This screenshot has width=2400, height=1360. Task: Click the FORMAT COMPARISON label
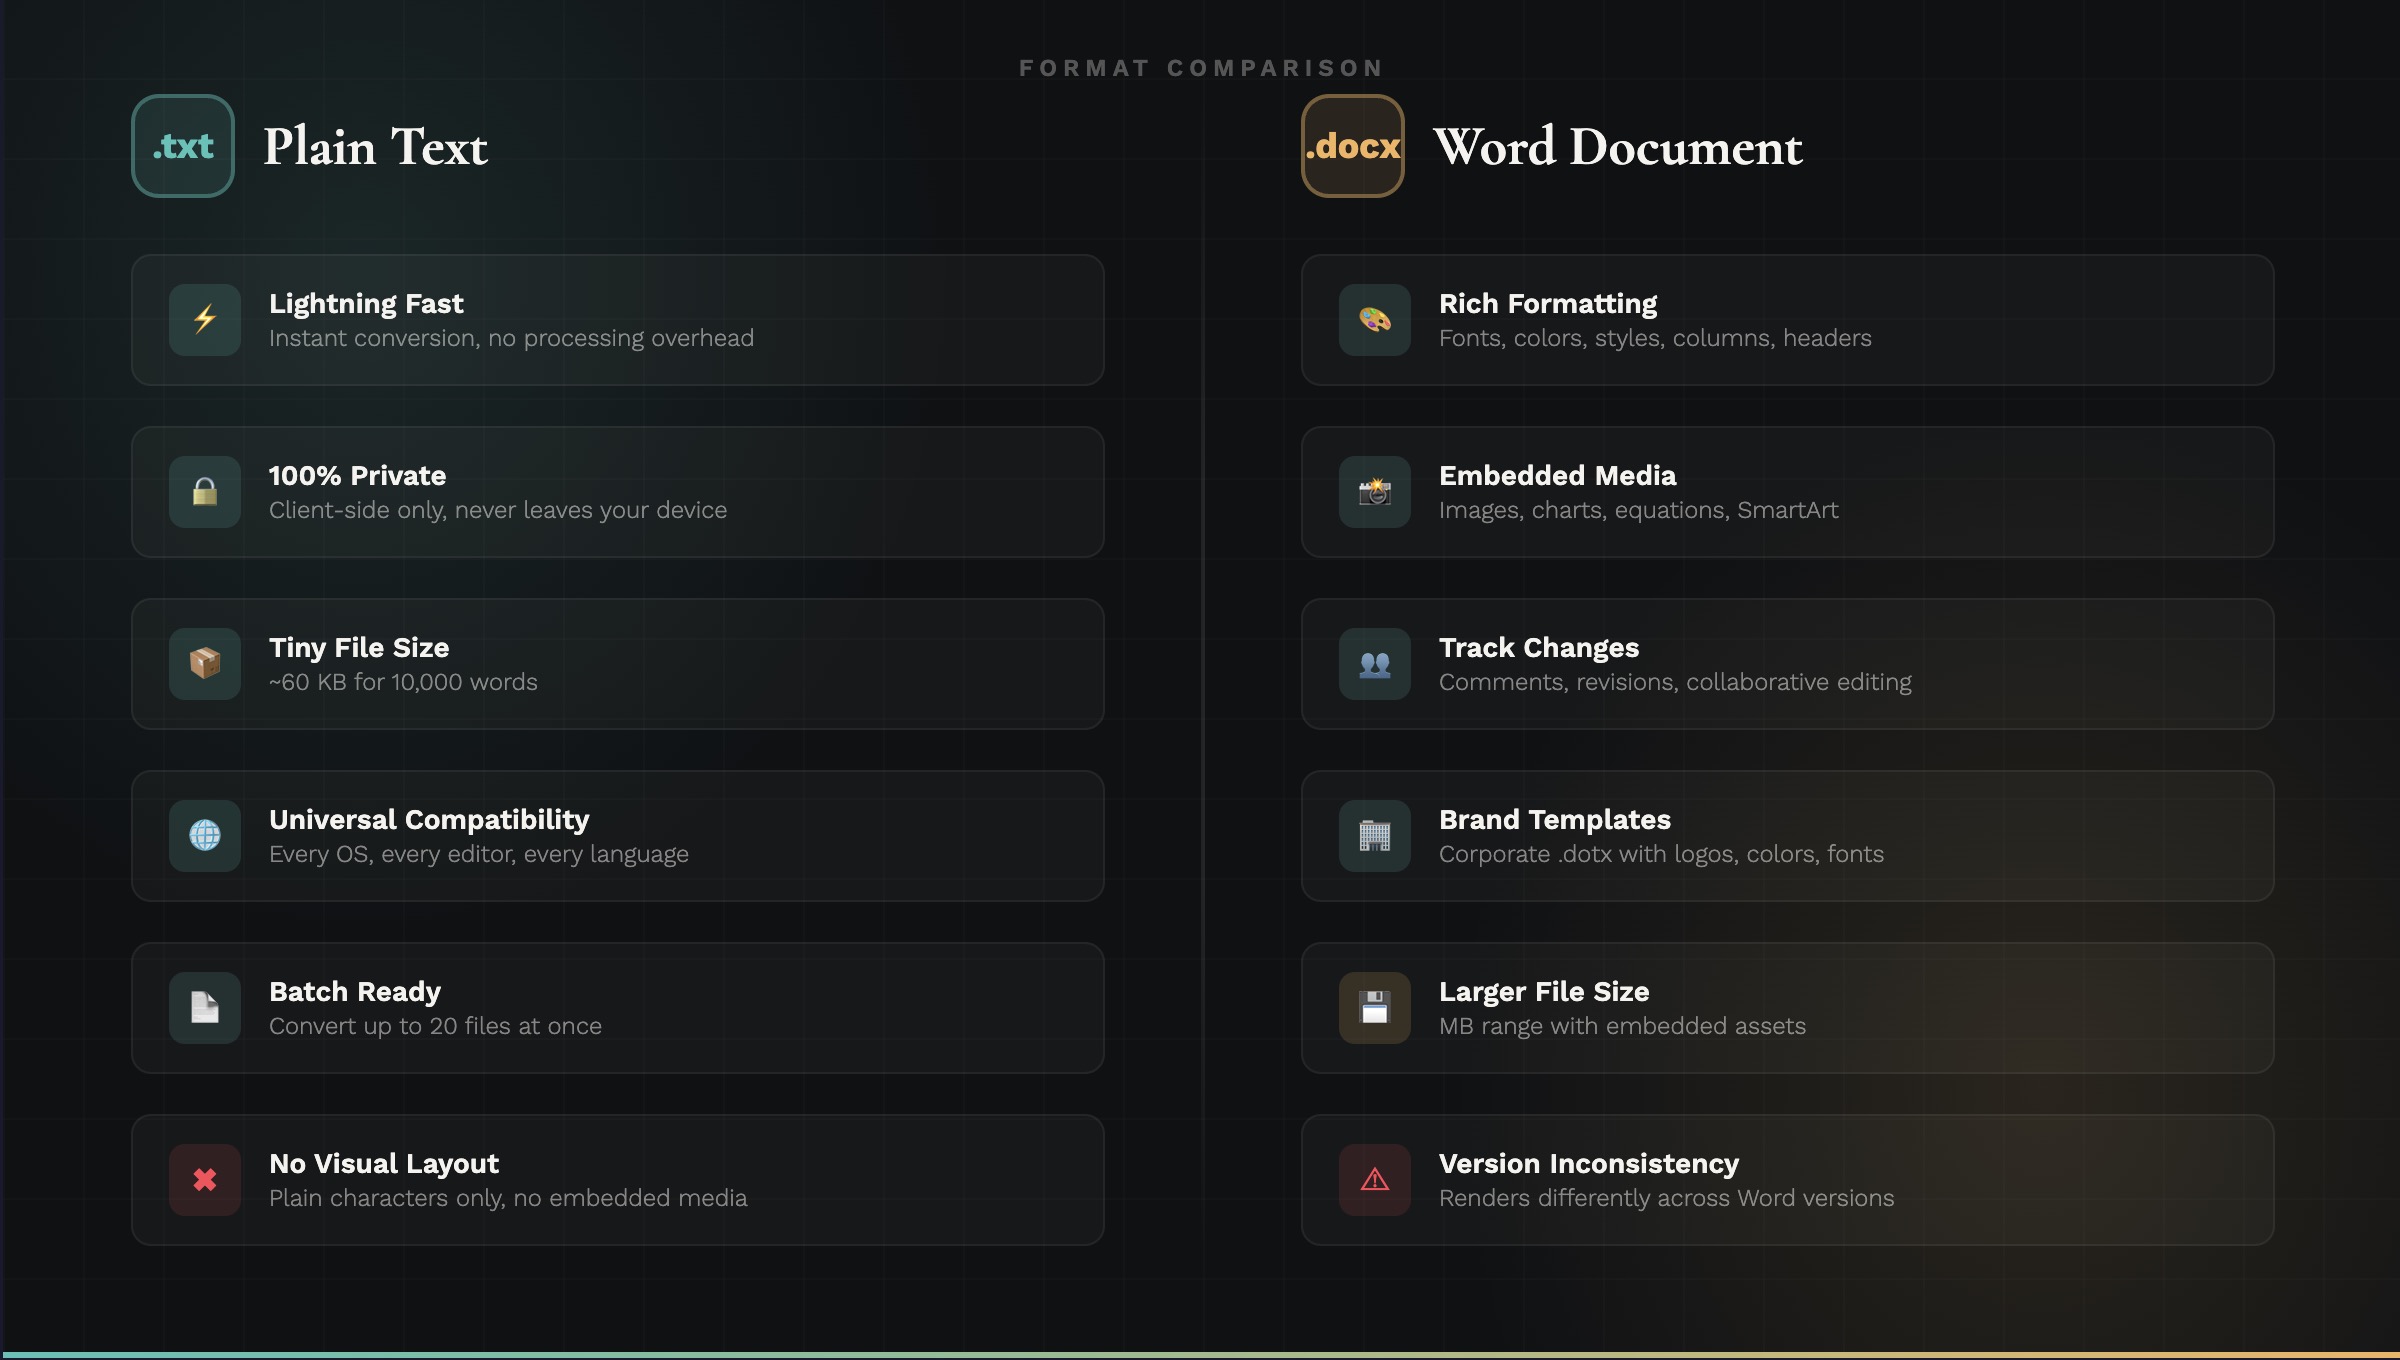click(x=1201, y=68)
